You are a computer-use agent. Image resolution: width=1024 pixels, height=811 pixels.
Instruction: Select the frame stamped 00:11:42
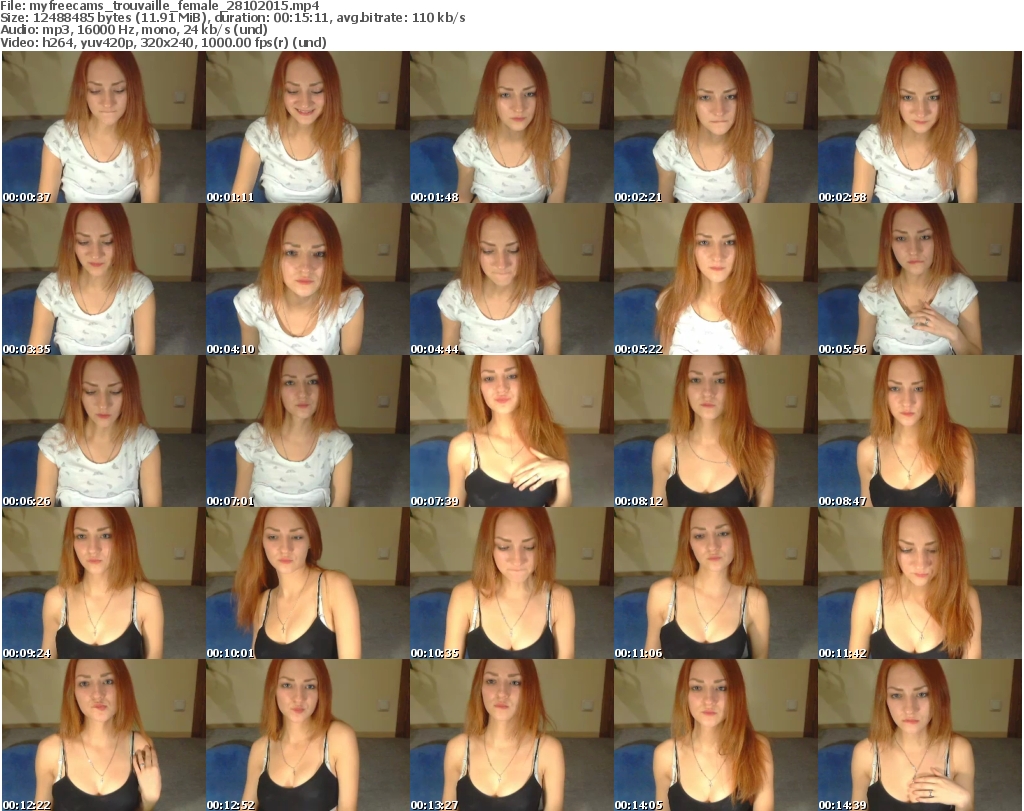tap(920, 583)
